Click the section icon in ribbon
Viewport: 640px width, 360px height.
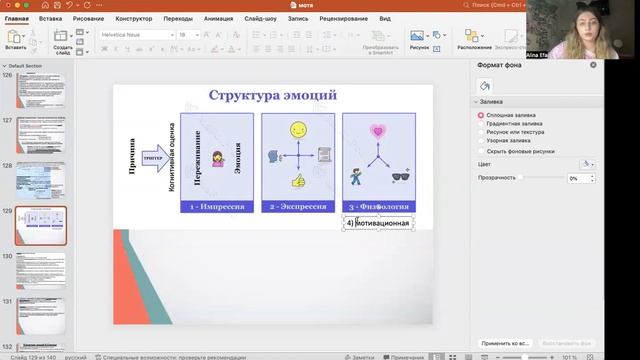point(80,52)
